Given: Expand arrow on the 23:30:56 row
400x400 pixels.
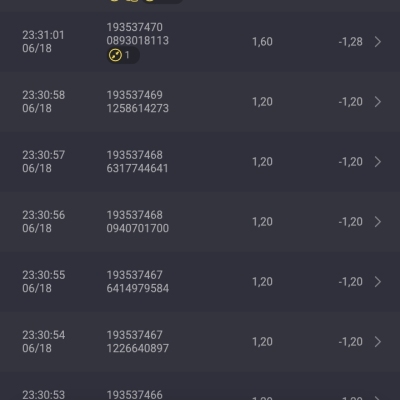Looking at the screenshot, I should pyautogui.click(x=378, y=222).
